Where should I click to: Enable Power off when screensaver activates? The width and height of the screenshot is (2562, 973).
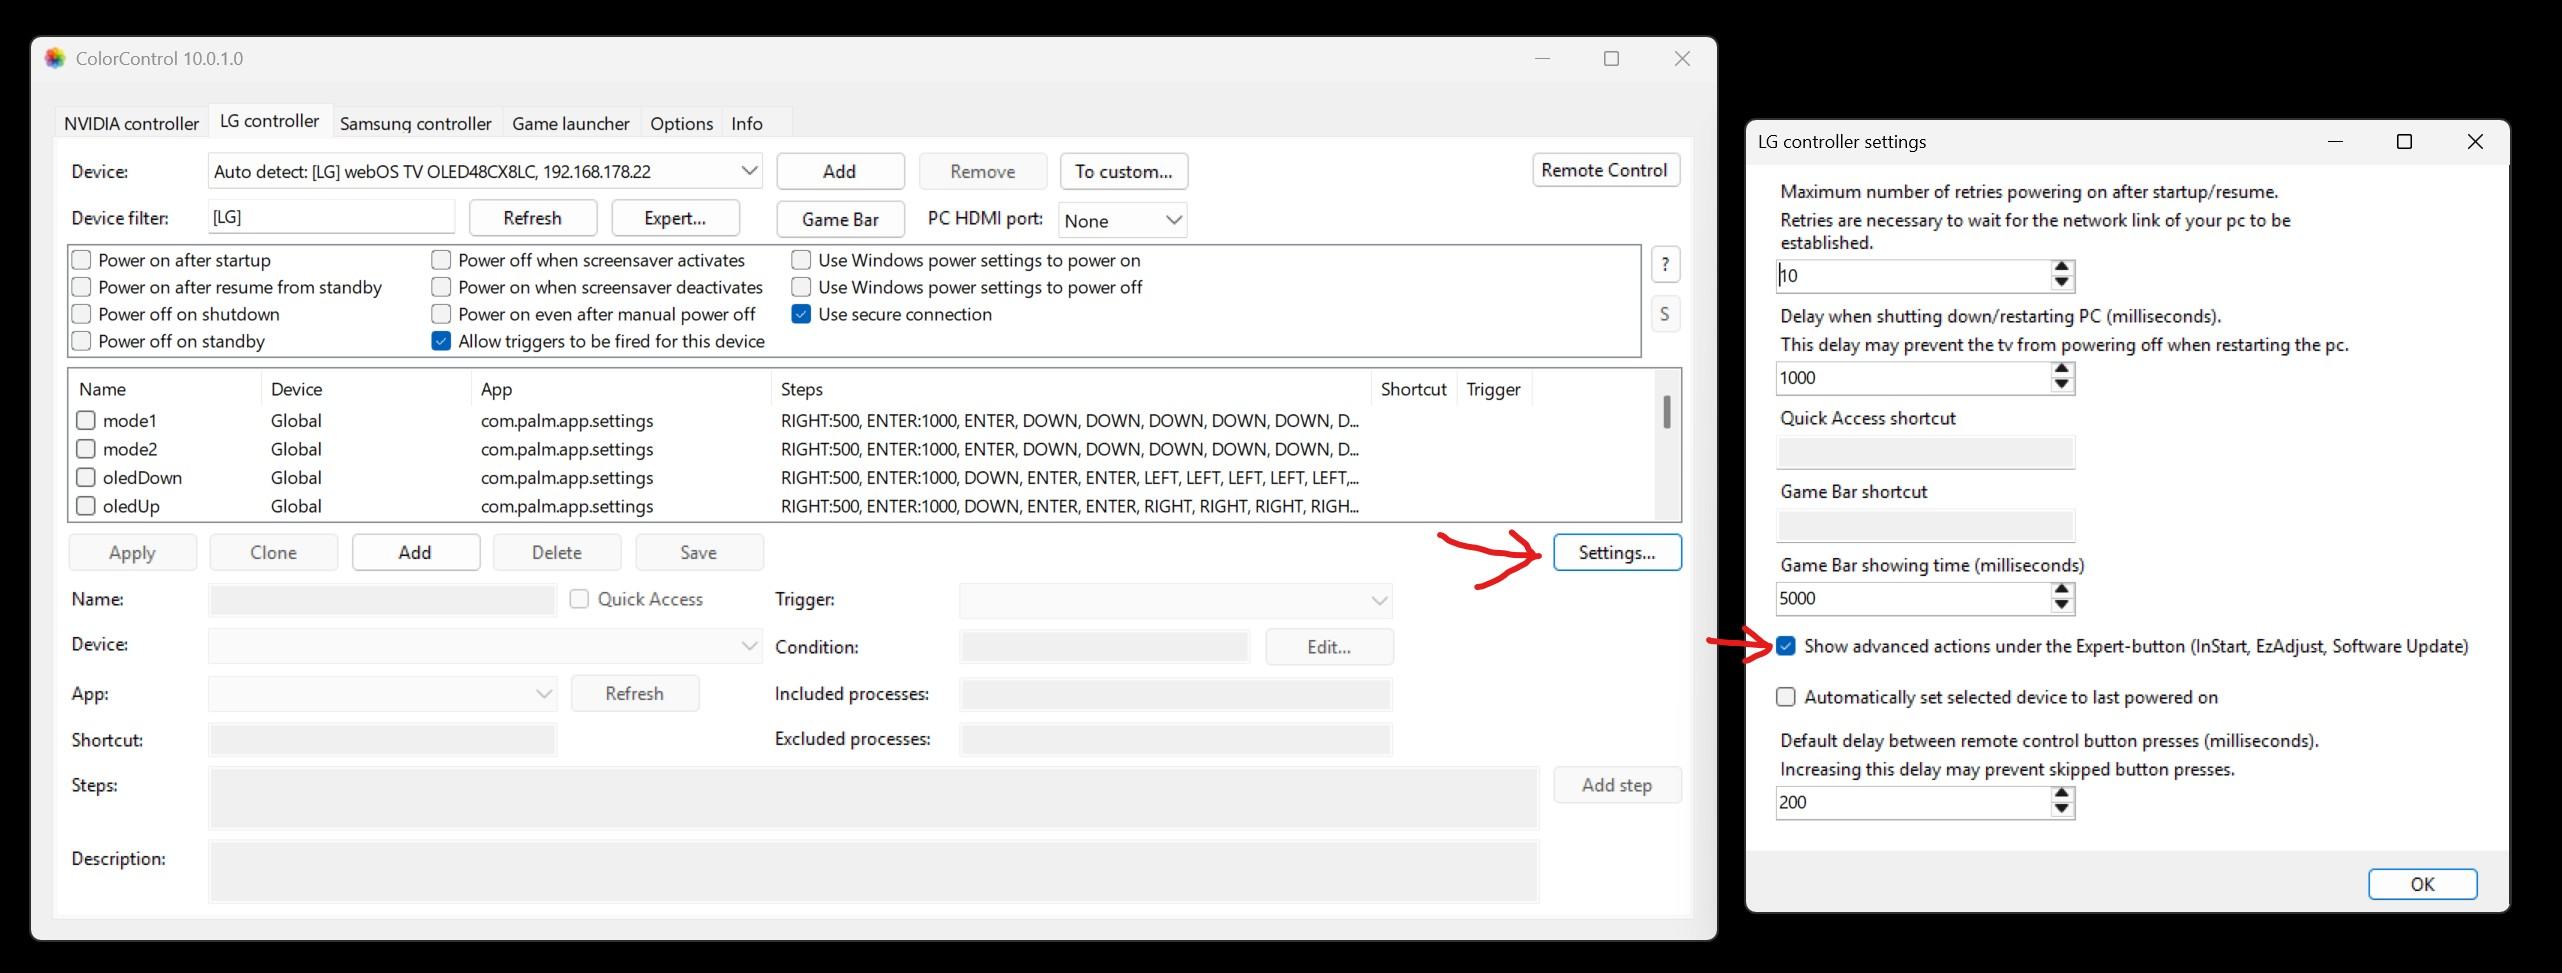(x=441, y=260)
